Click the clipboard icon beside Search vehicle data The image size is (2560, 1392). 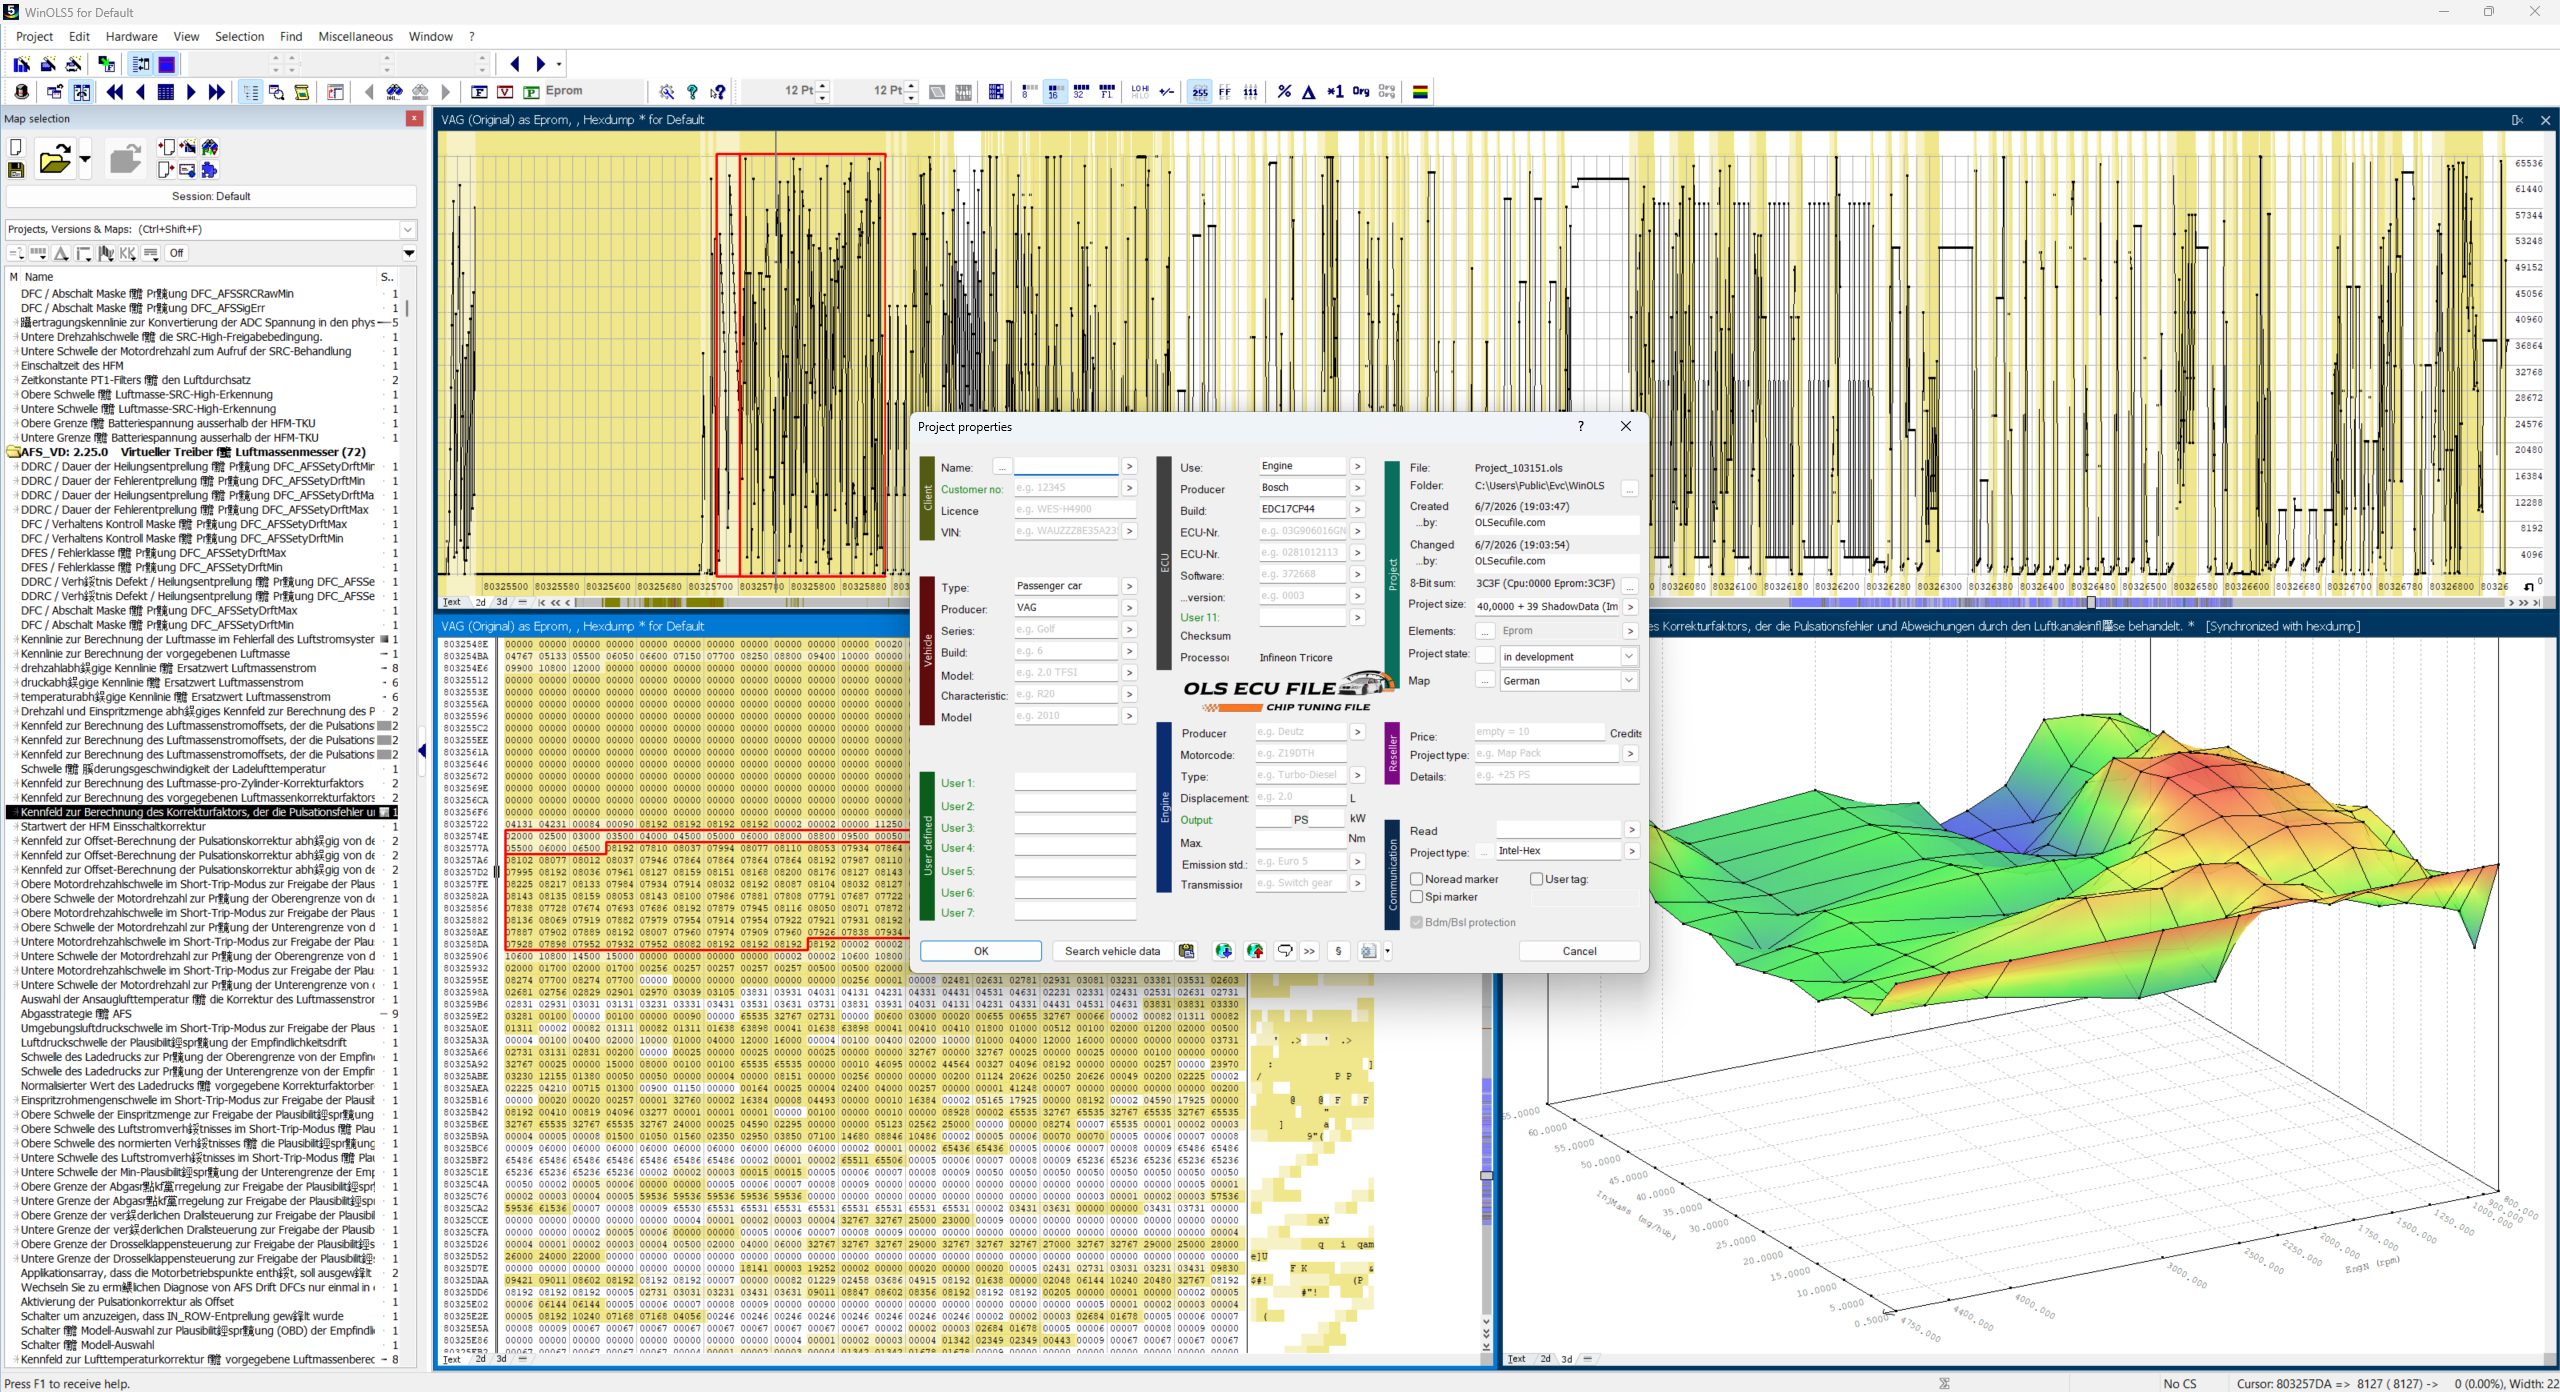tap(1186, 951)
